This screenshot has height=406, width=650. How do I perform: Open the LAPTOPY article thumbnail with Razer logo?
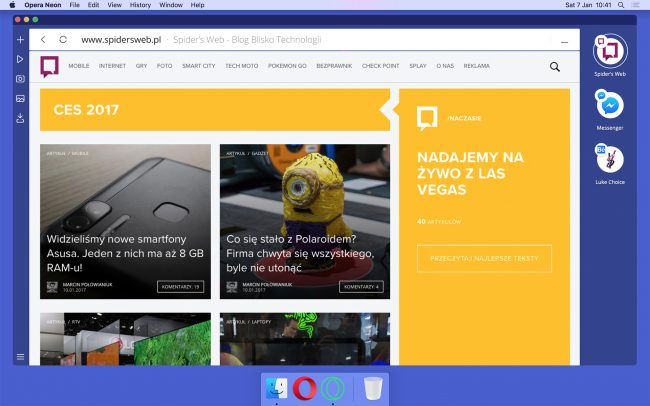click(305, 339)
